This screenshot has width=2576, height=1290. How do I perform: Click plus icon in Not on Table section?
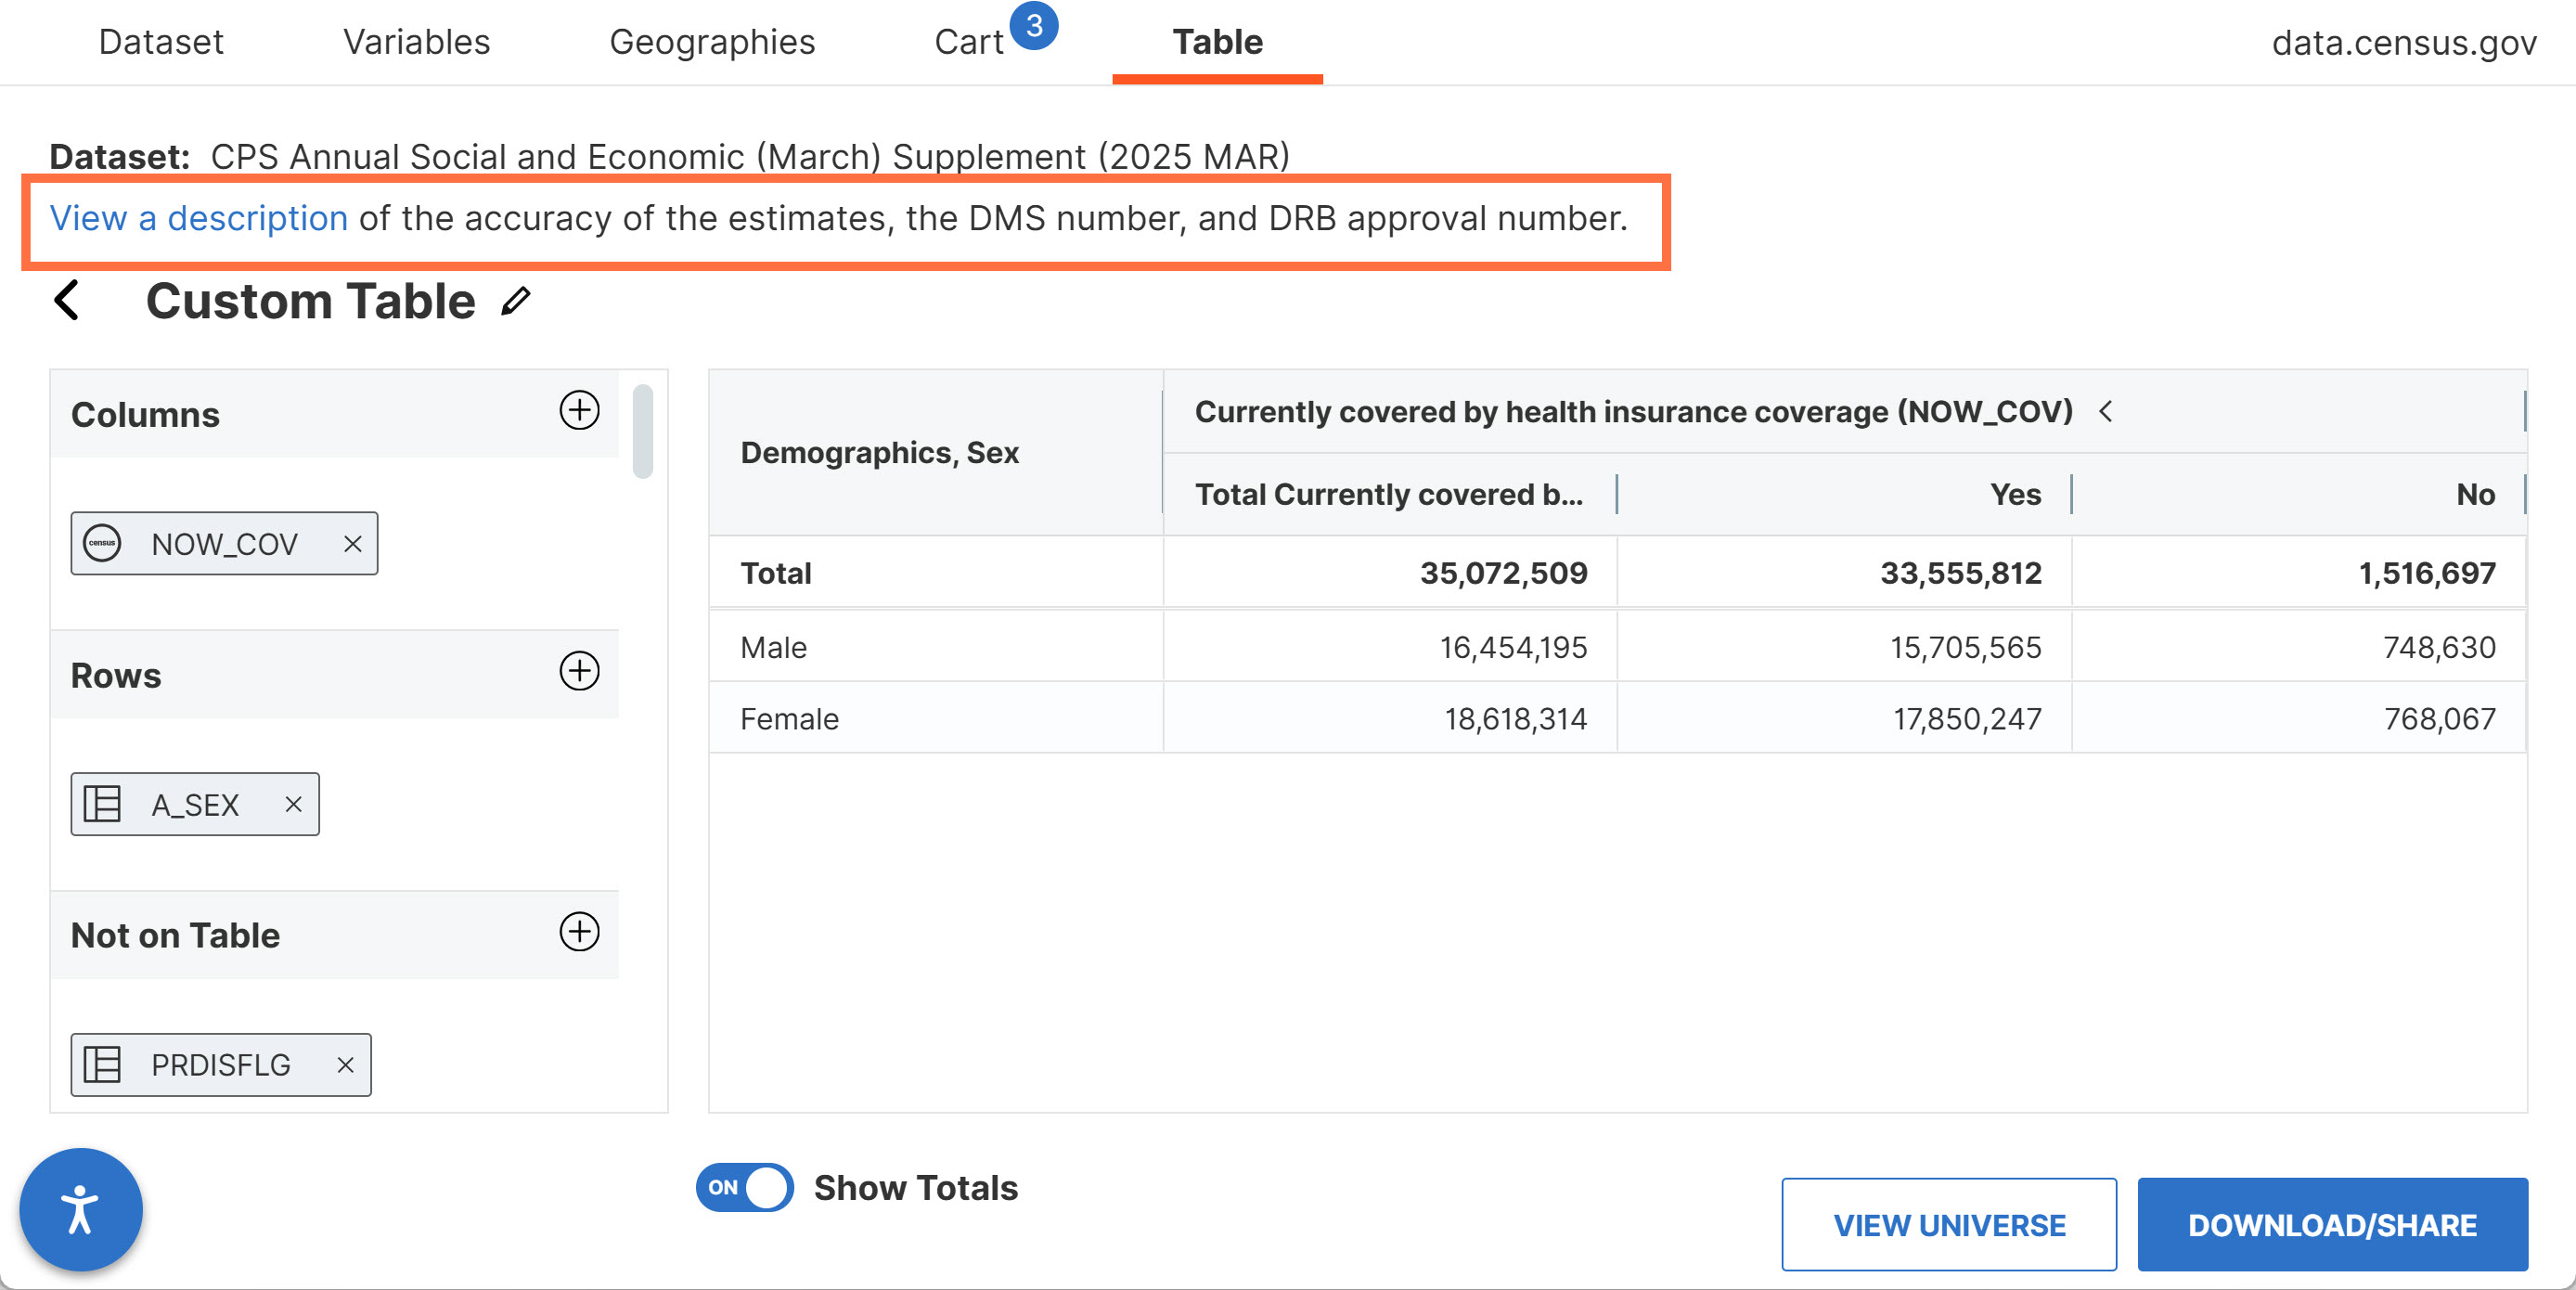(x=579, y=932)
